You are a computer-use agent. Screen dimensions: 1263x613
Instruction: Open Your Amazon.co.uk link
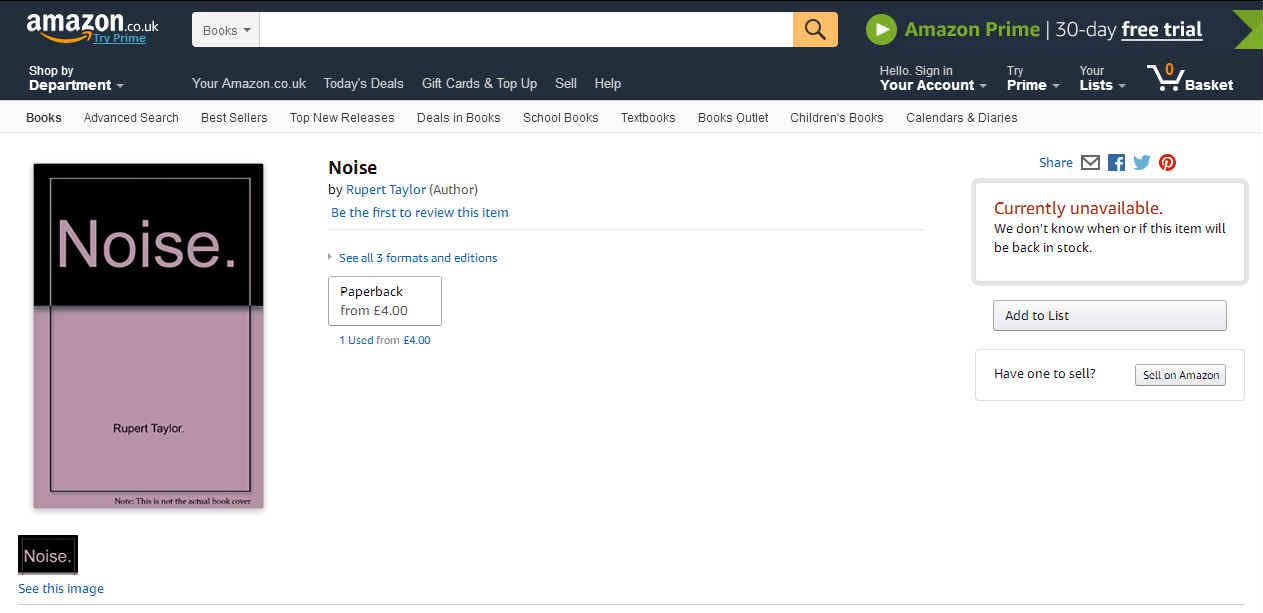pyautogui.click(x=249, y=84)
